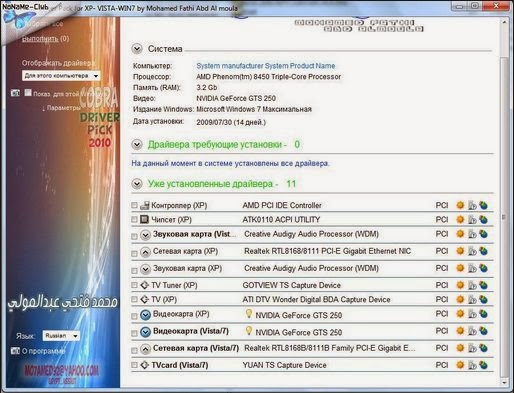Collapse the Сетевая карта (Vista/7) row
Image resolution: width=514 pixels, height=393 pixels.
[145, 349]
